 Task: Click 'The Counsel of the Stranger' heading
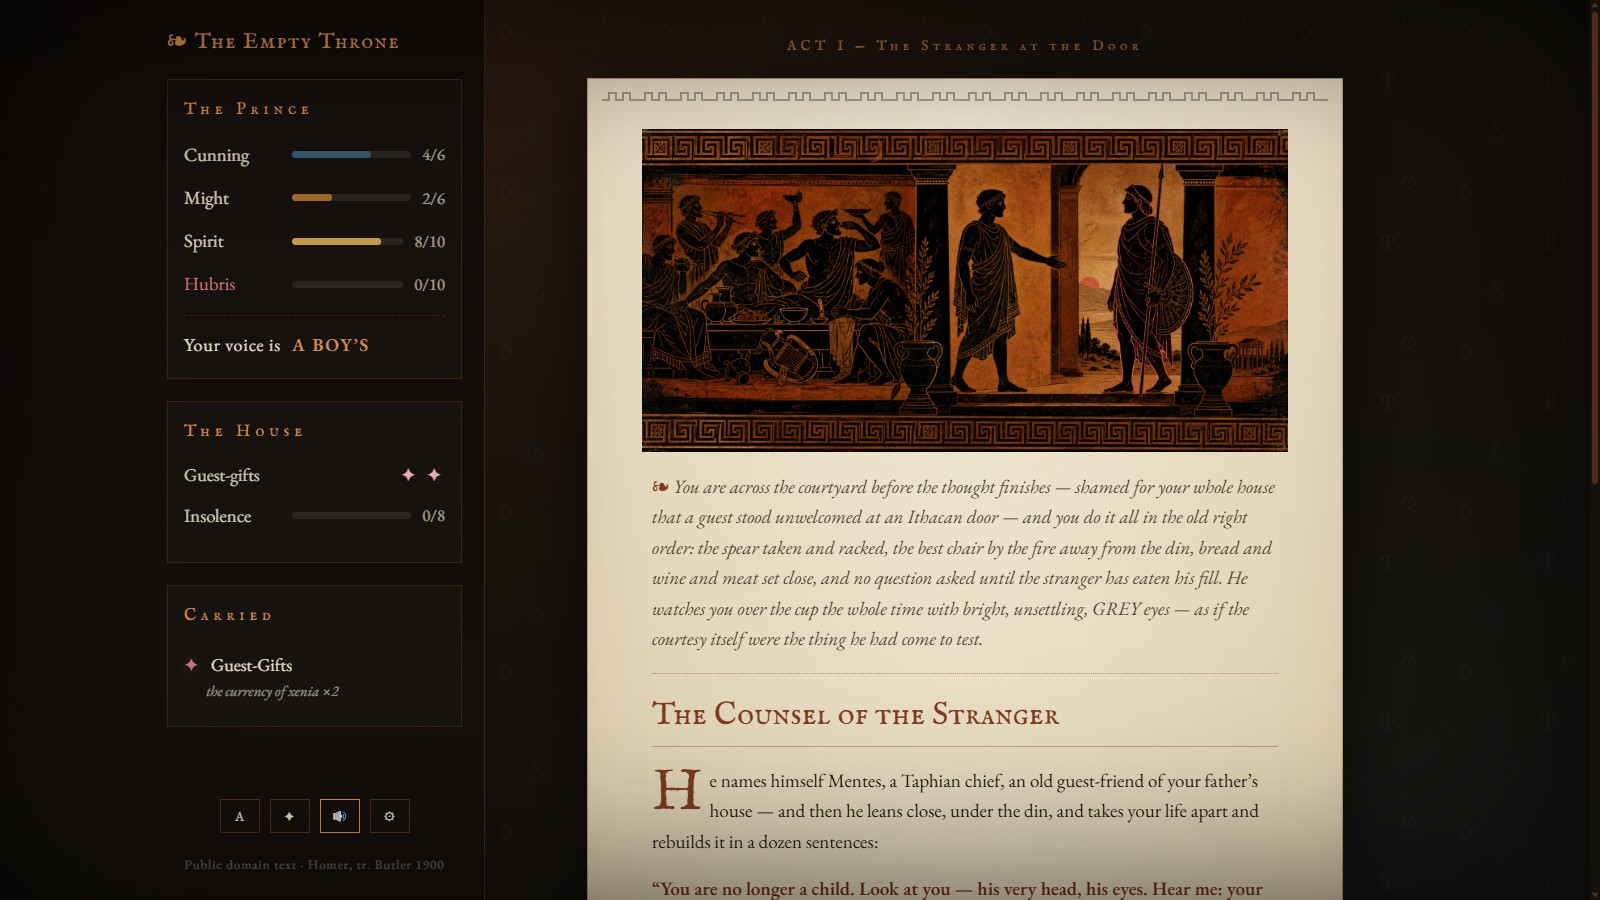[856, 714]
